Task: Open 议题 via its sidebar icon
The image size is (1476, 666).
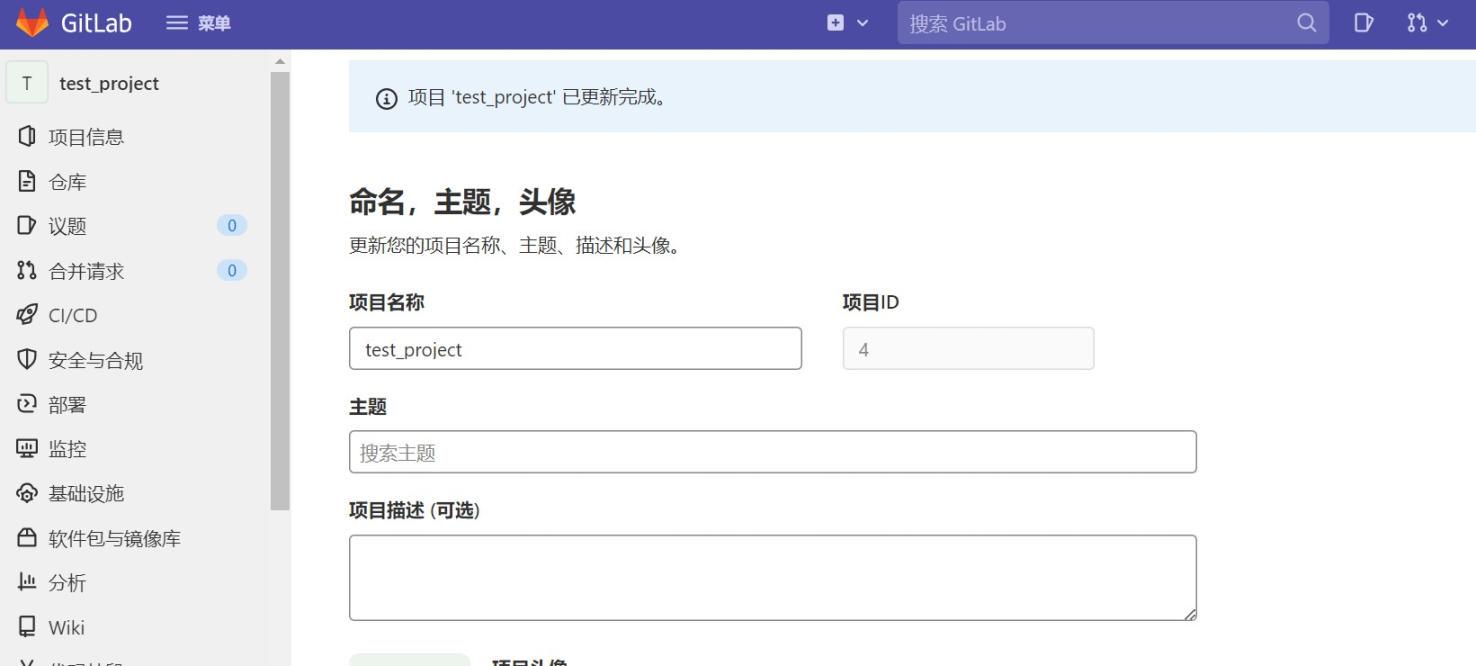Action: pyautogui.click(x=27, y=226)
